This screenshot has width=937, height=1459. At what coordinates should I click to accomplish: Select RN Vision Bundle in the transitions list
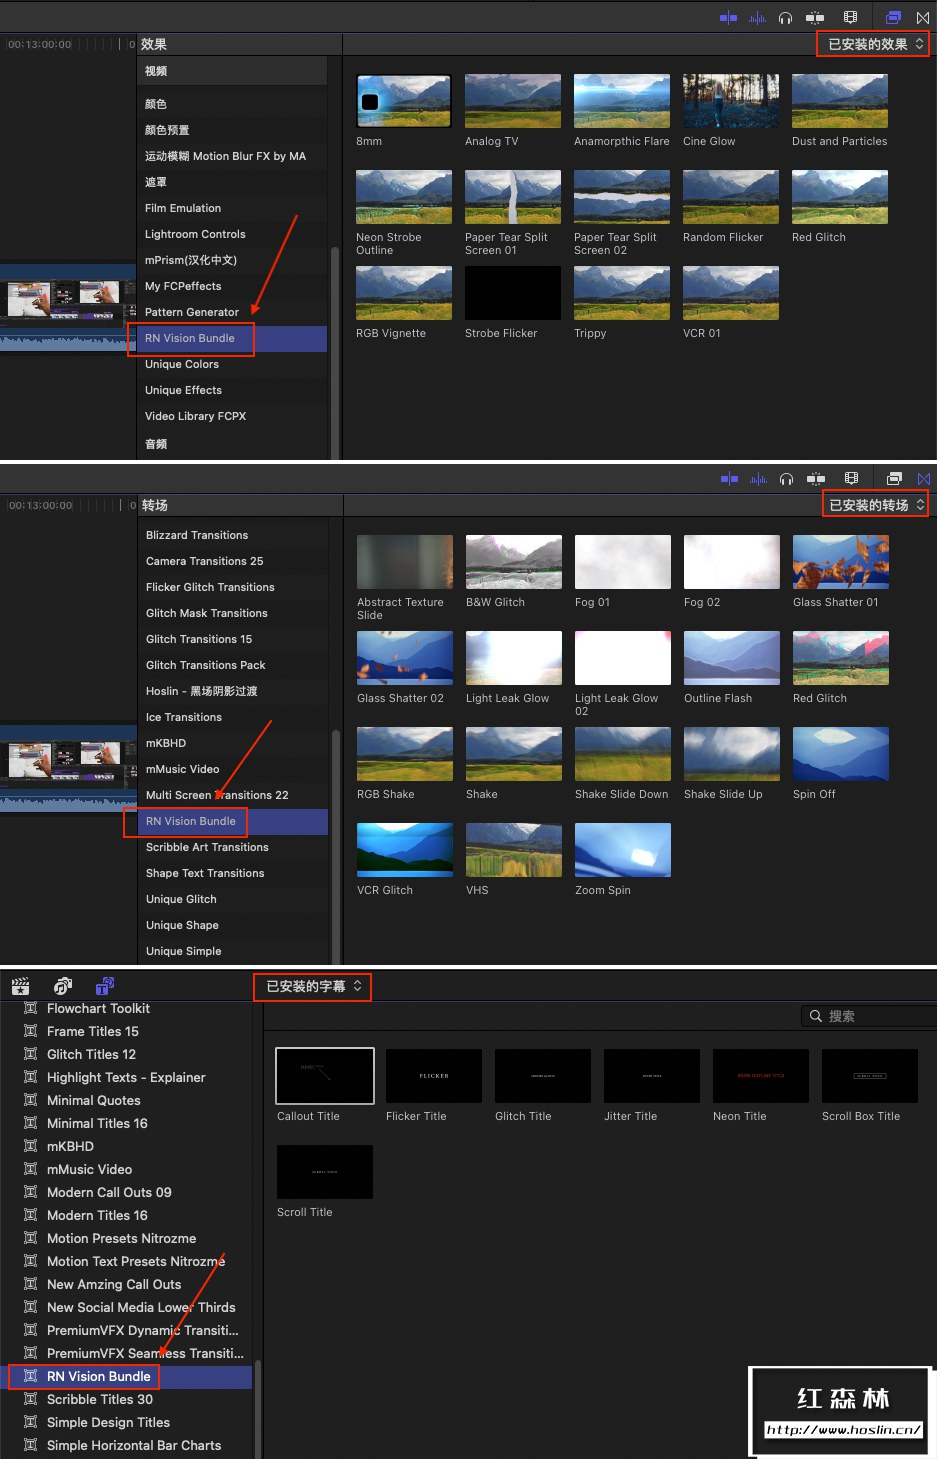click(233, 821)
